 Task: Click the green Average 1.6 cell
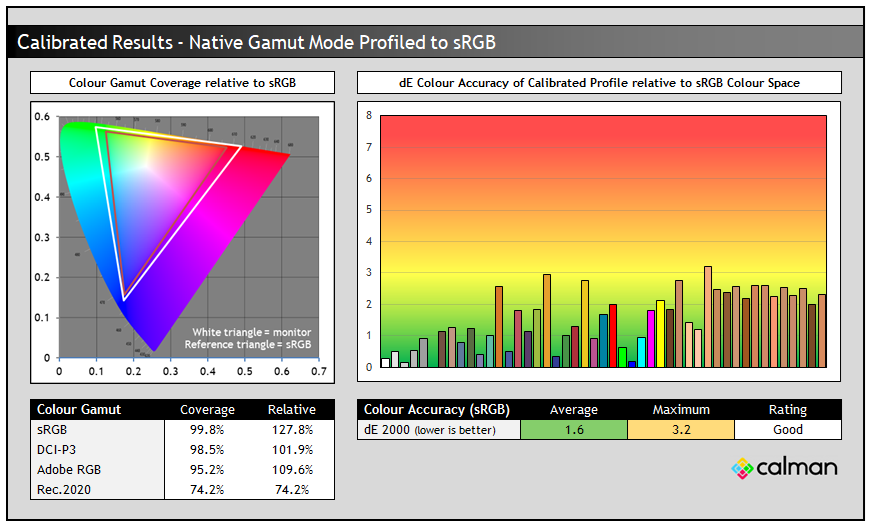[x=574, y=430]
